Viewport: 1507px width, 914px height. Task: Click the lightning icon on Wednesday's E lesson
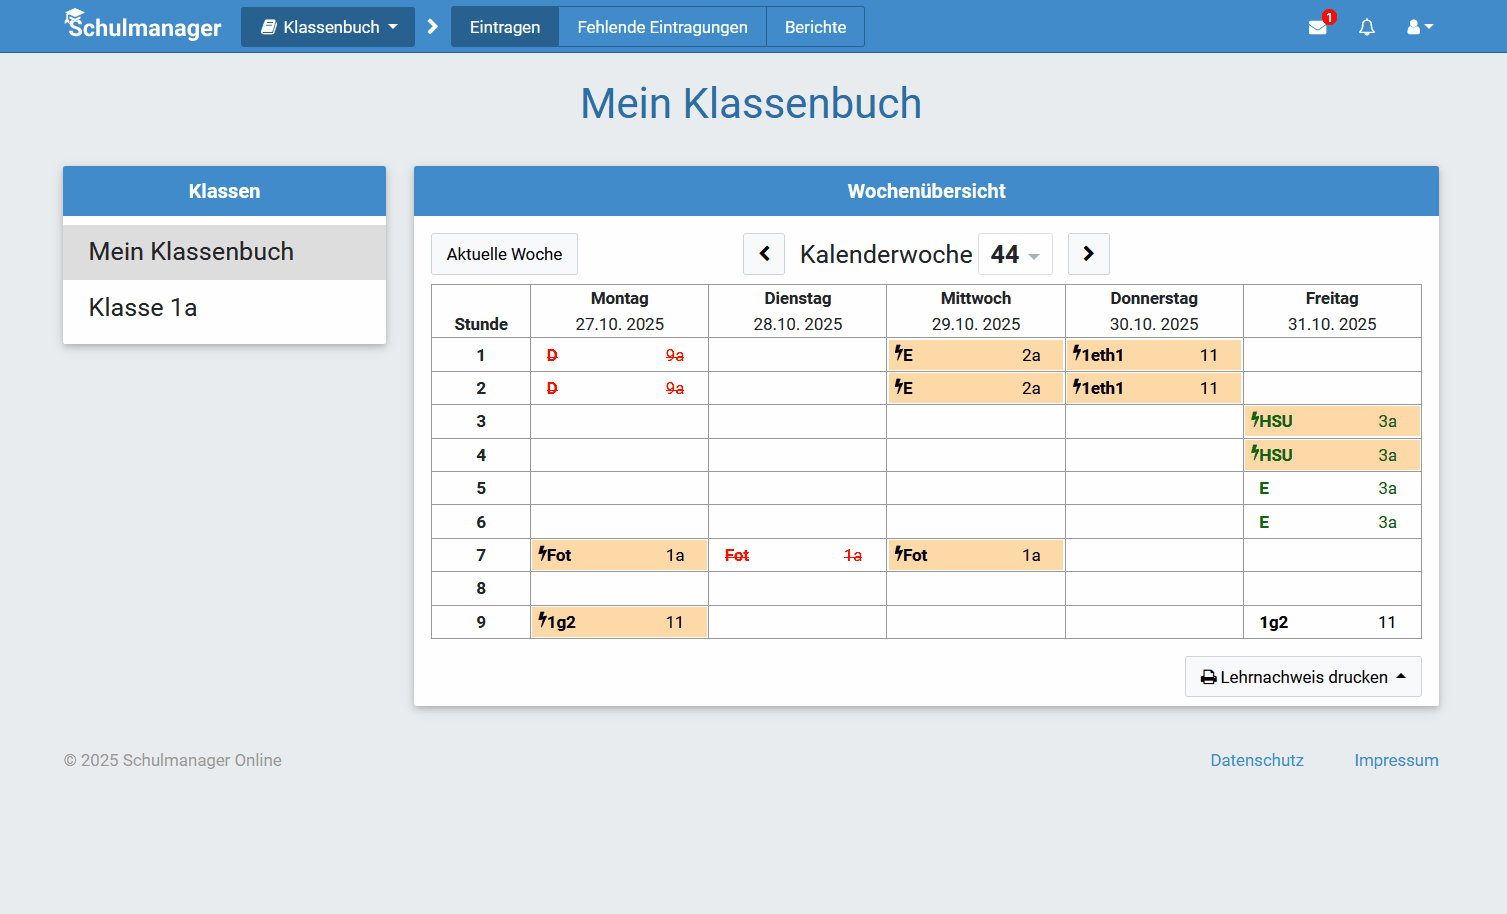pos(896,354)
